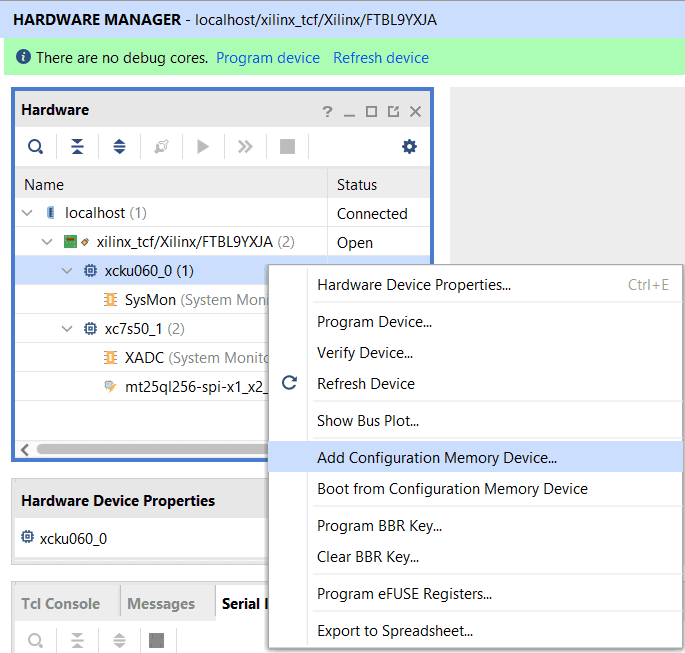Select Export to Spreadsheet menu option
The width and height of the screenshot is (685, 653).
[x=394, y=630]
